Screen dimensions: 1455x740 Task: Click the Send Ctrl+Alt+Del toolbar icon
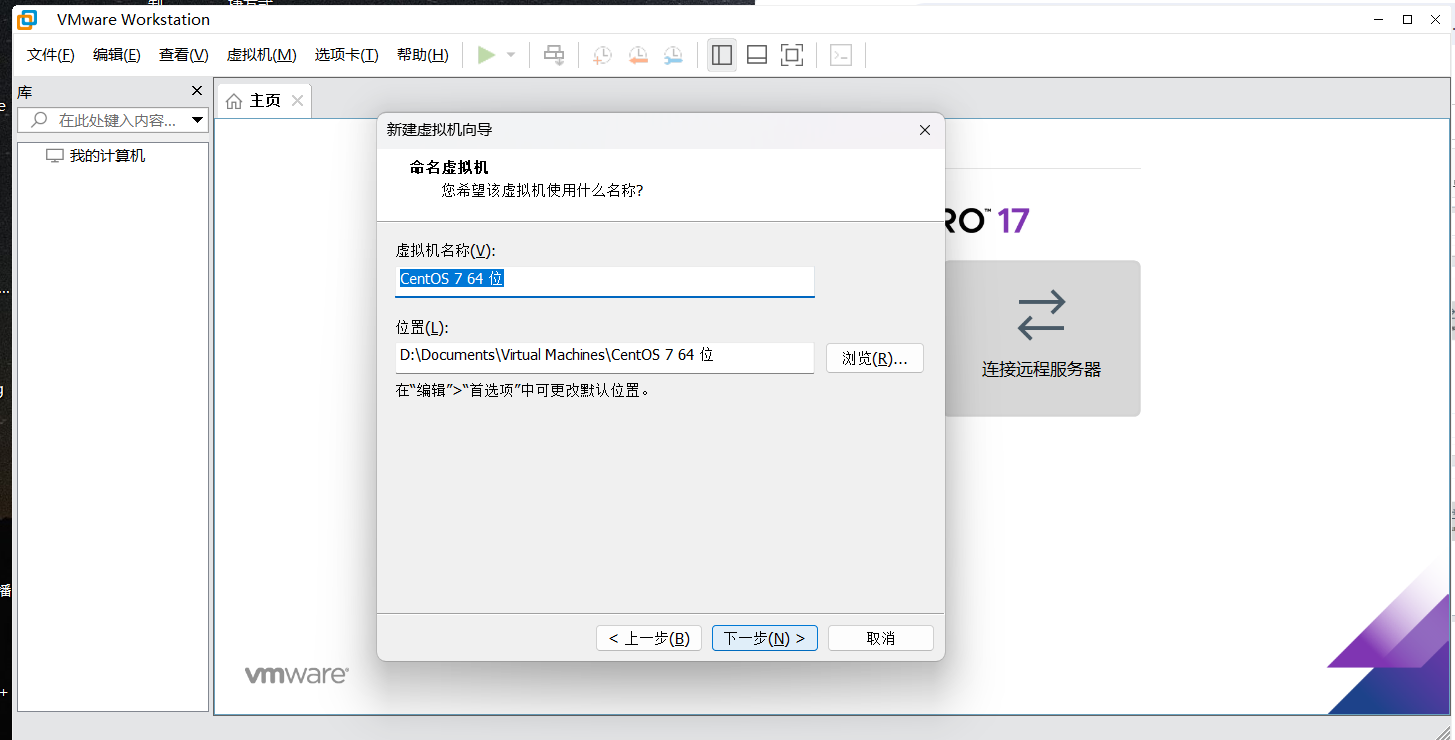[x=554, y=55]
